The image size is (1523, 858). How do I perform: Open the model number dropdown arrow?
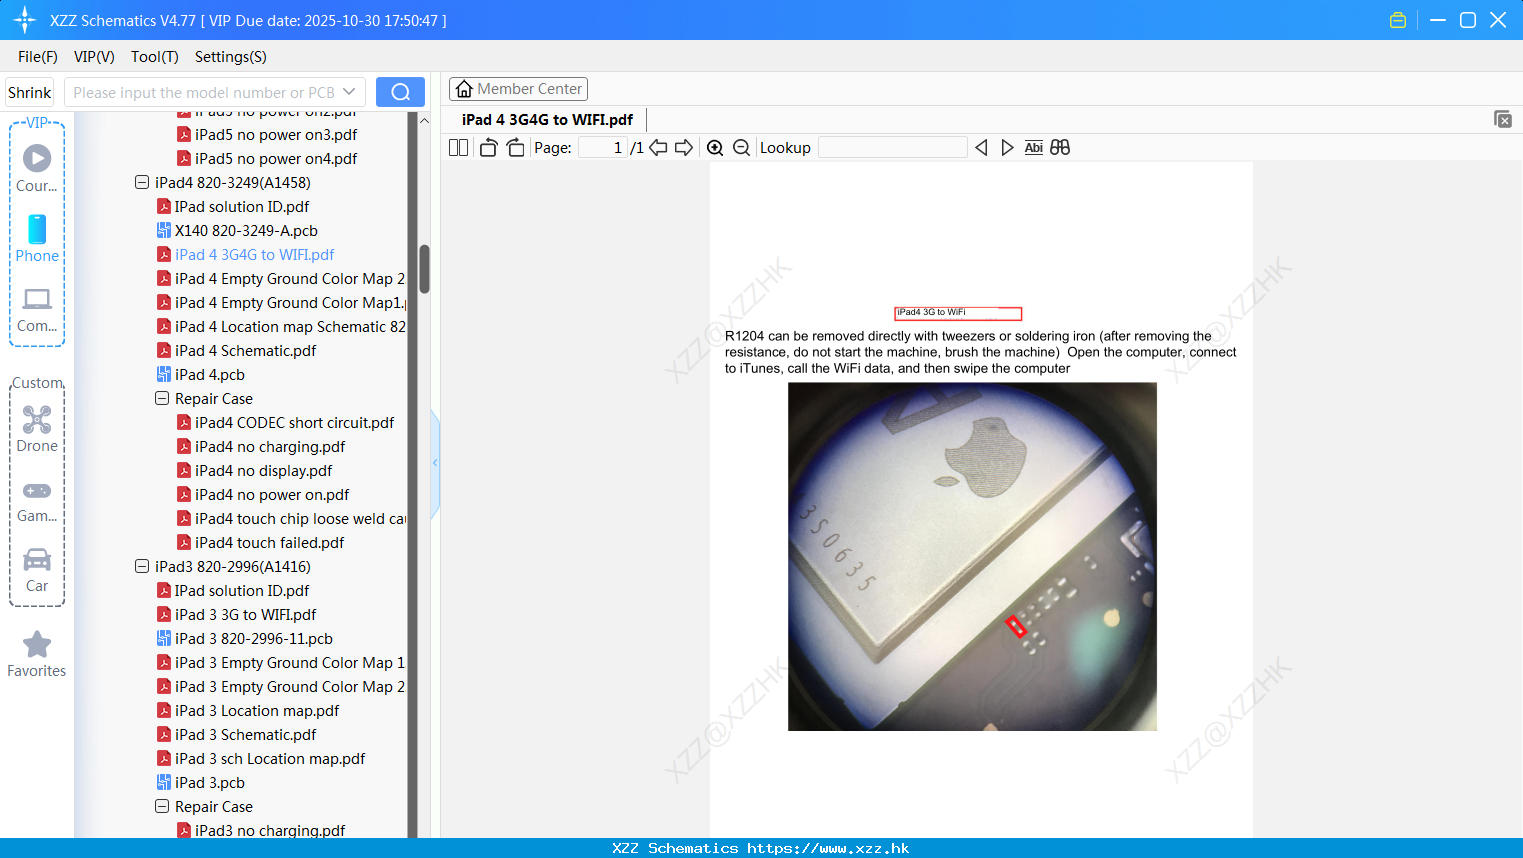(349, 92)
